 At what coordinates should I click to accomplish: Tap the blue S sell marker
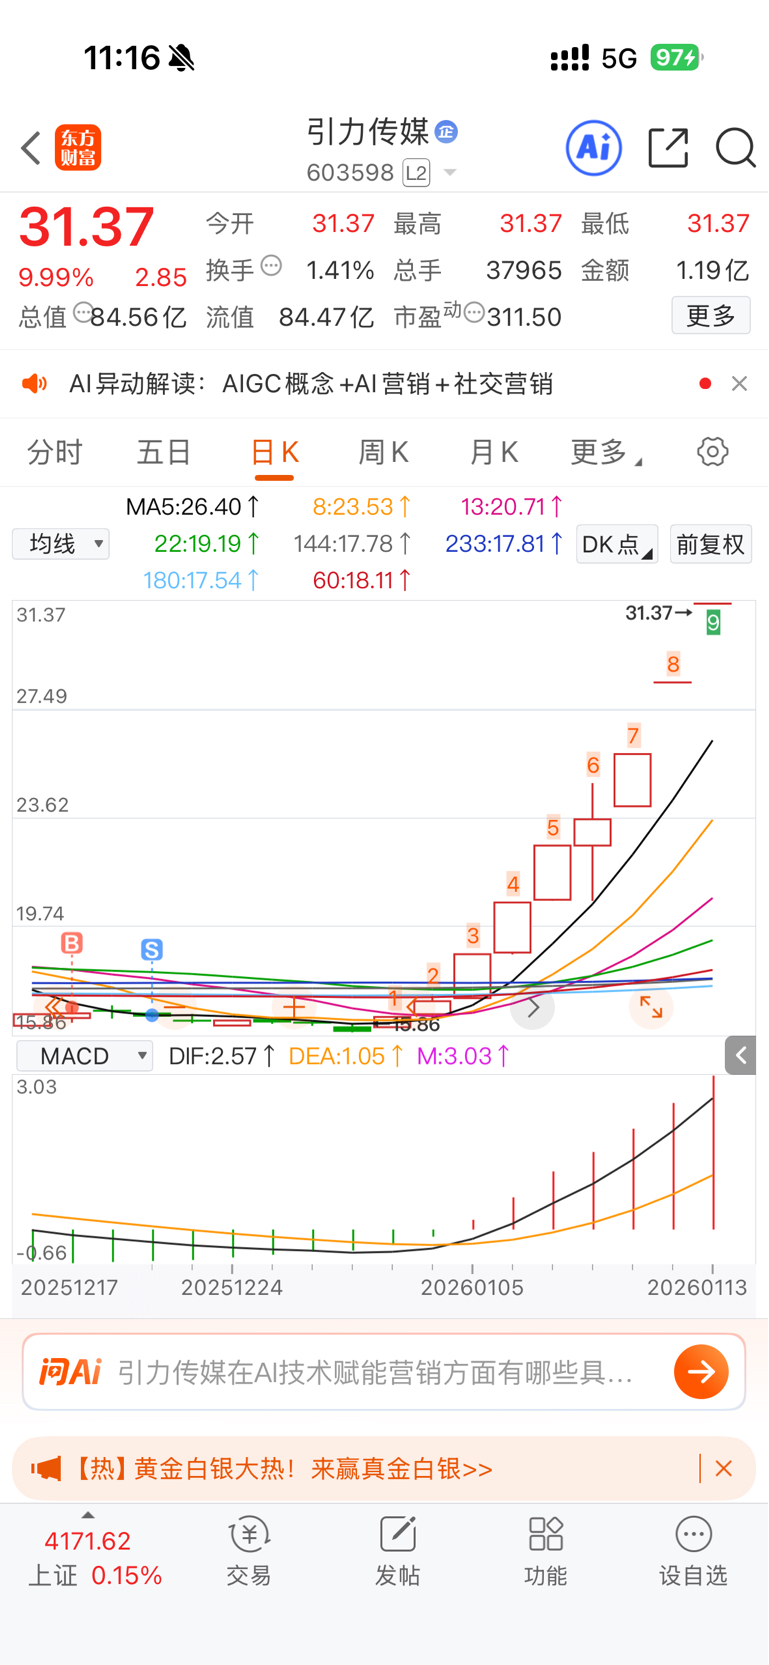click(152, 949)
